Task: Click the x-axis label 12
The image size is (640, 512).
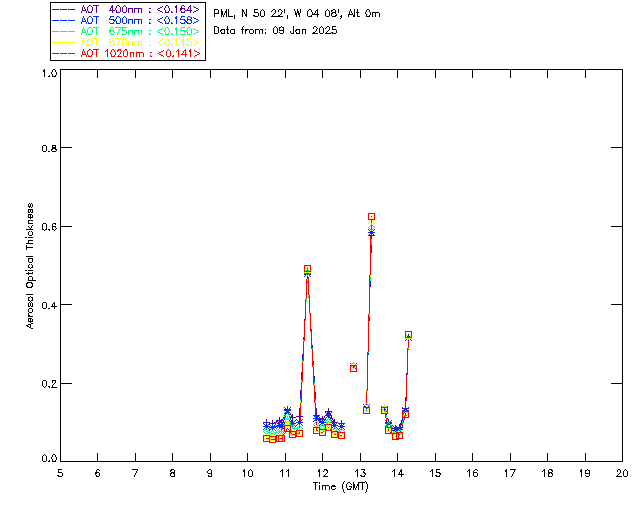Action: pos(322,473)
